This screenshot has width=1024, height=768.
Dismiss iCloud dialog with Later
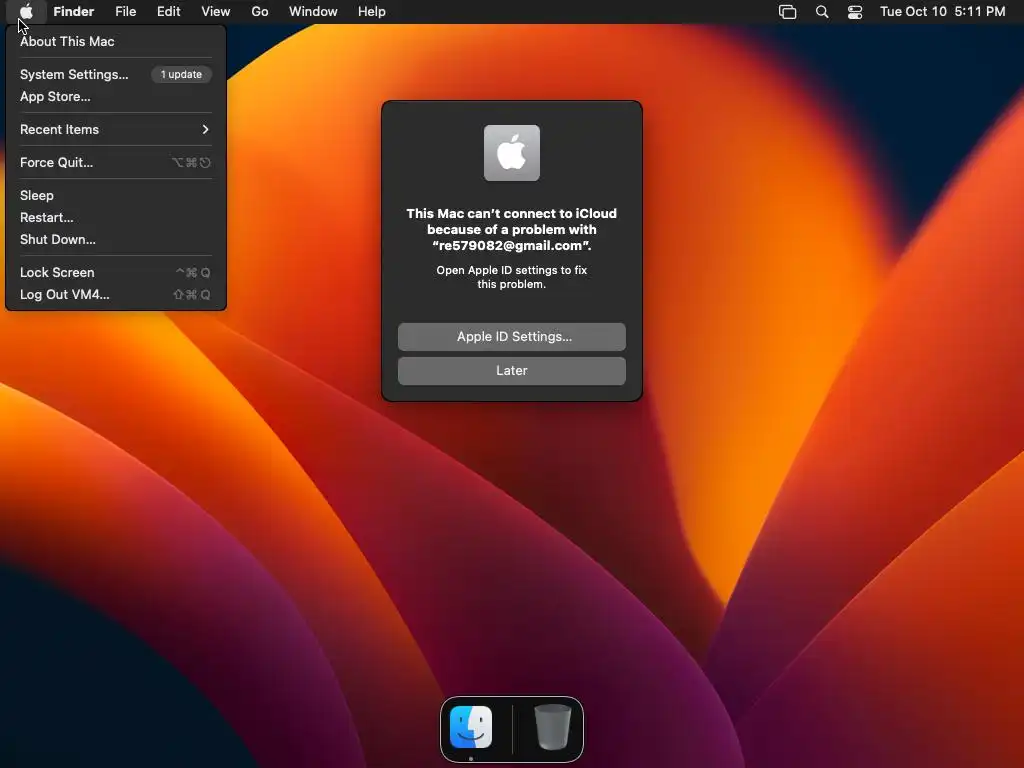pyautogui.click(x=512, y=371)
